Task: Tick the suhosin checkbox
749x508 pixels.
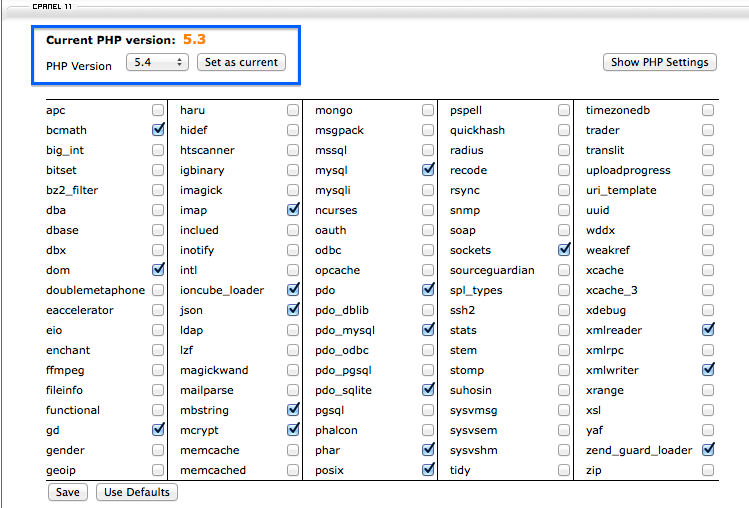Action: (x=564, y=390)
